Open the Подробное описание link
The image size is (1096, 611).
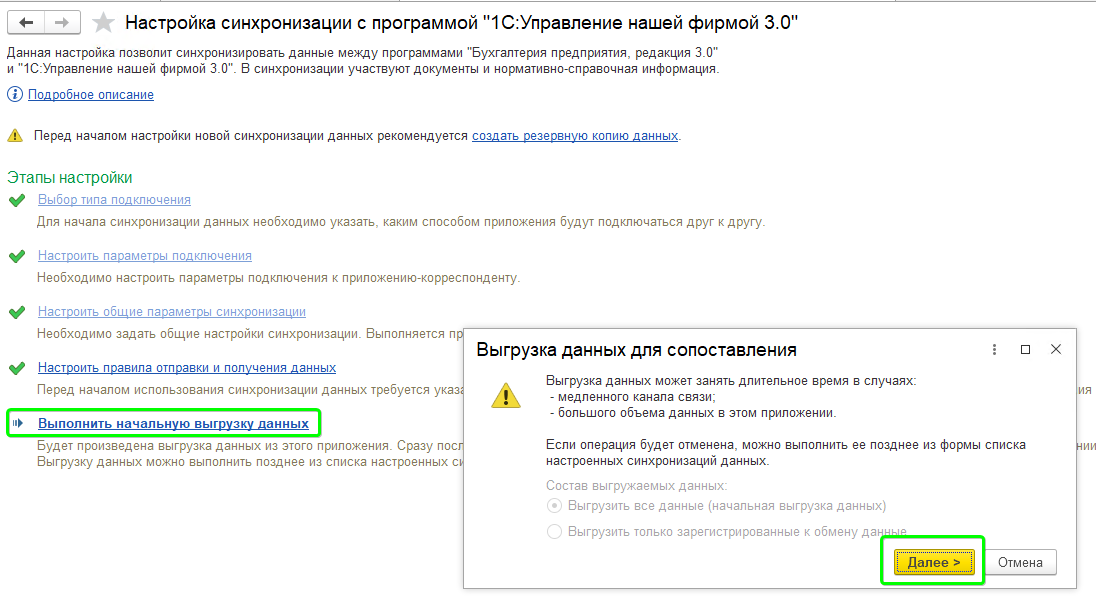91,94
